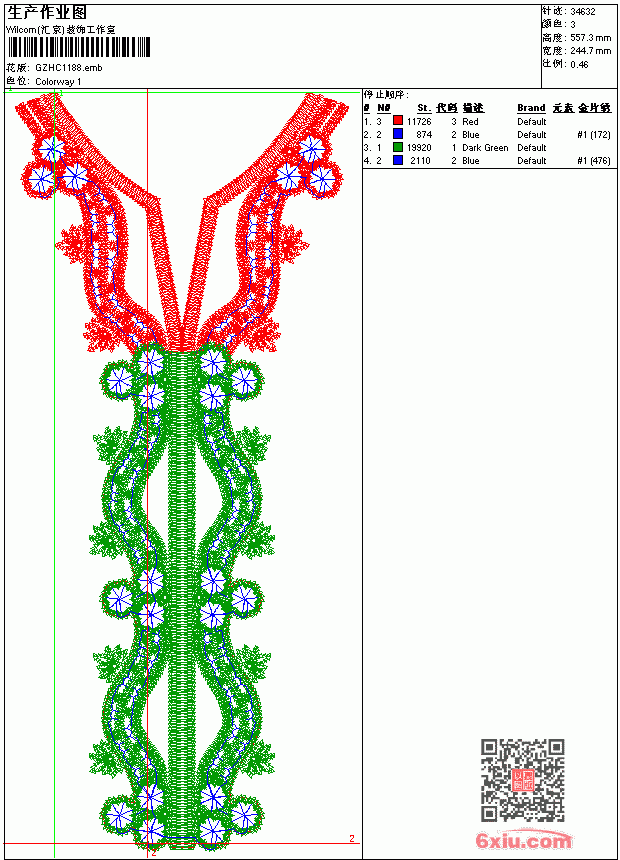The height and width of the screenshot is (860, 620).
Task: Select the Colorway 1 label
Action: (x=58, y=82)
